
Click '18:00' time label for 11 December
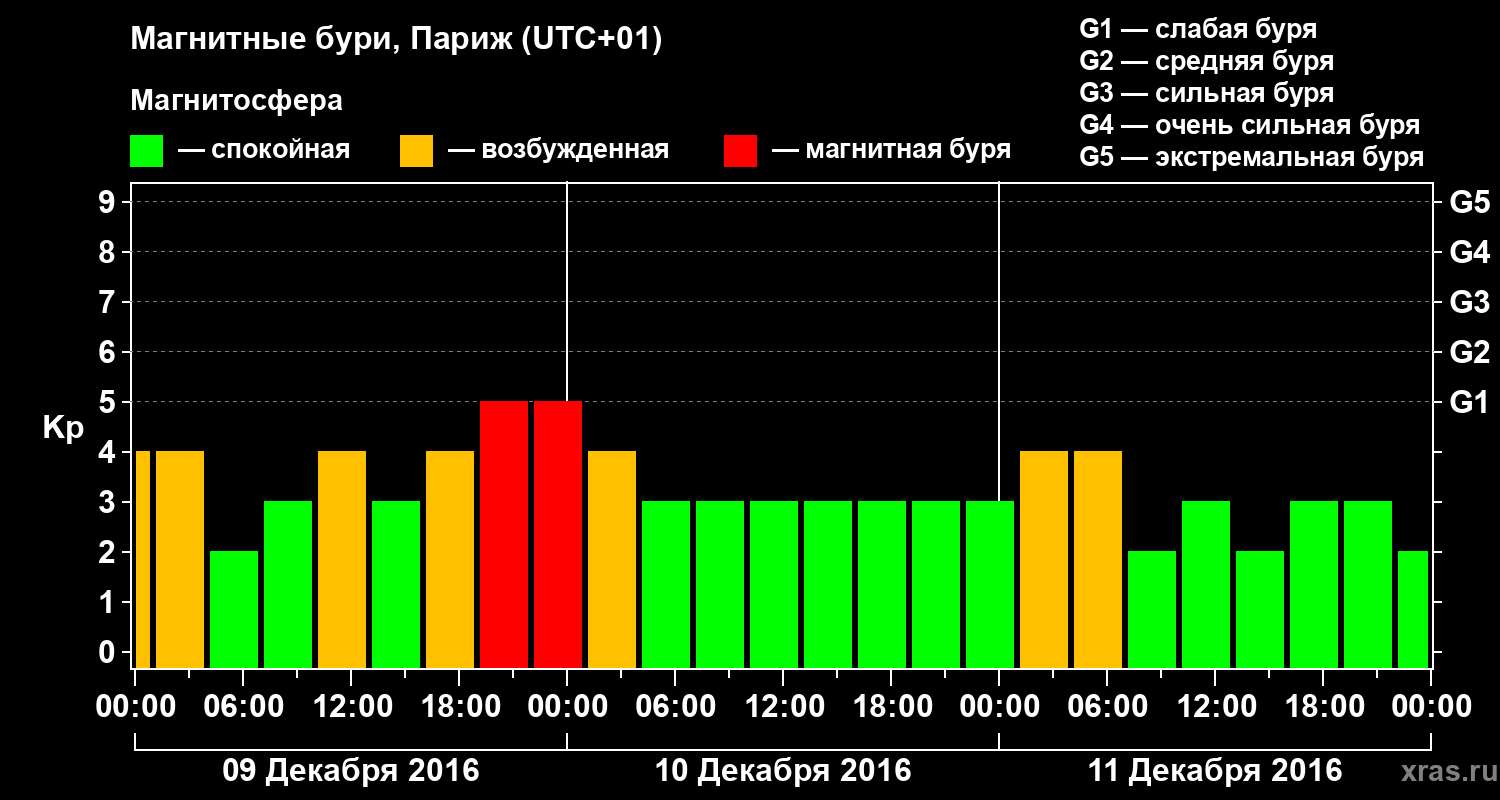1323,707
